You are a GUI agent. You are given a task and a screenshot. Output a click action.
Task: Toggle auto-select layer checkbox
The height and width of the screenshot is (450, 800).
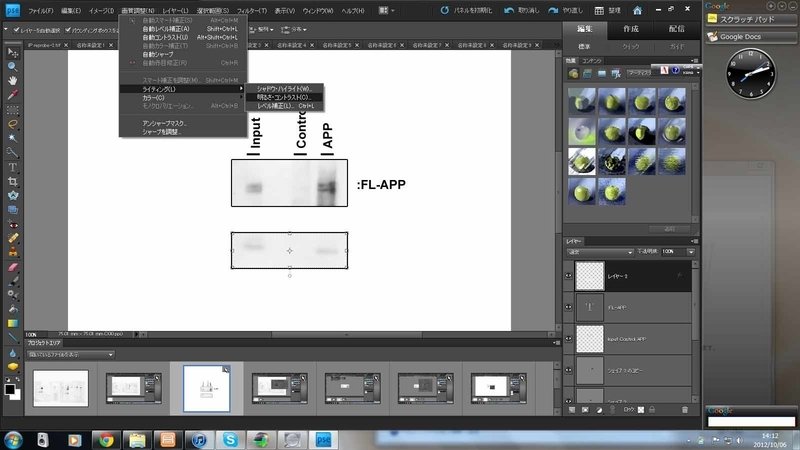pos(16,30)
